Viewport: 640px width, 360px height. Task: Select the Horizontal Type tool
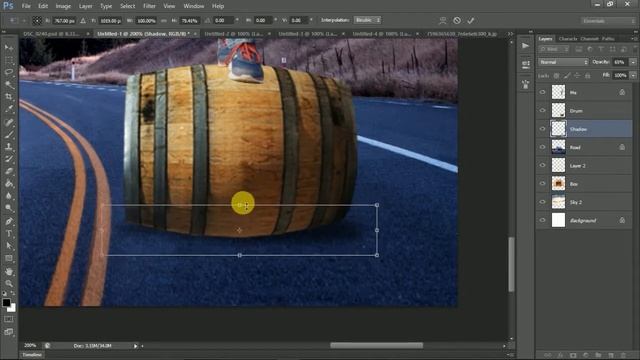tap(9, 233)
